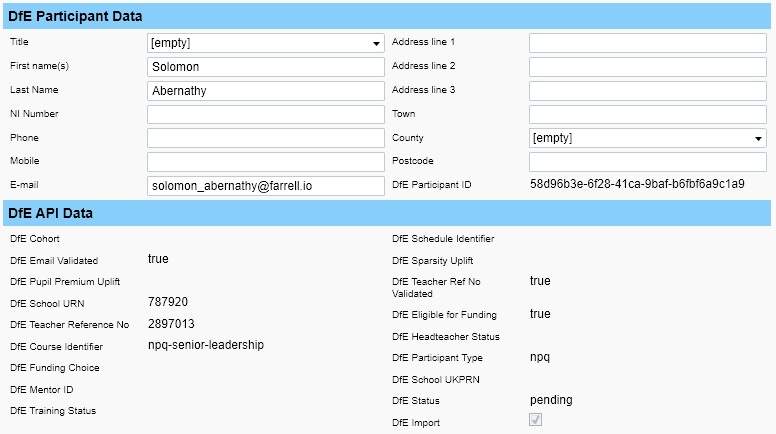Viewport: 776px width, 434px height.
Task: Click the Town input field
Action: pyautogui.click(x=647, y=114)
